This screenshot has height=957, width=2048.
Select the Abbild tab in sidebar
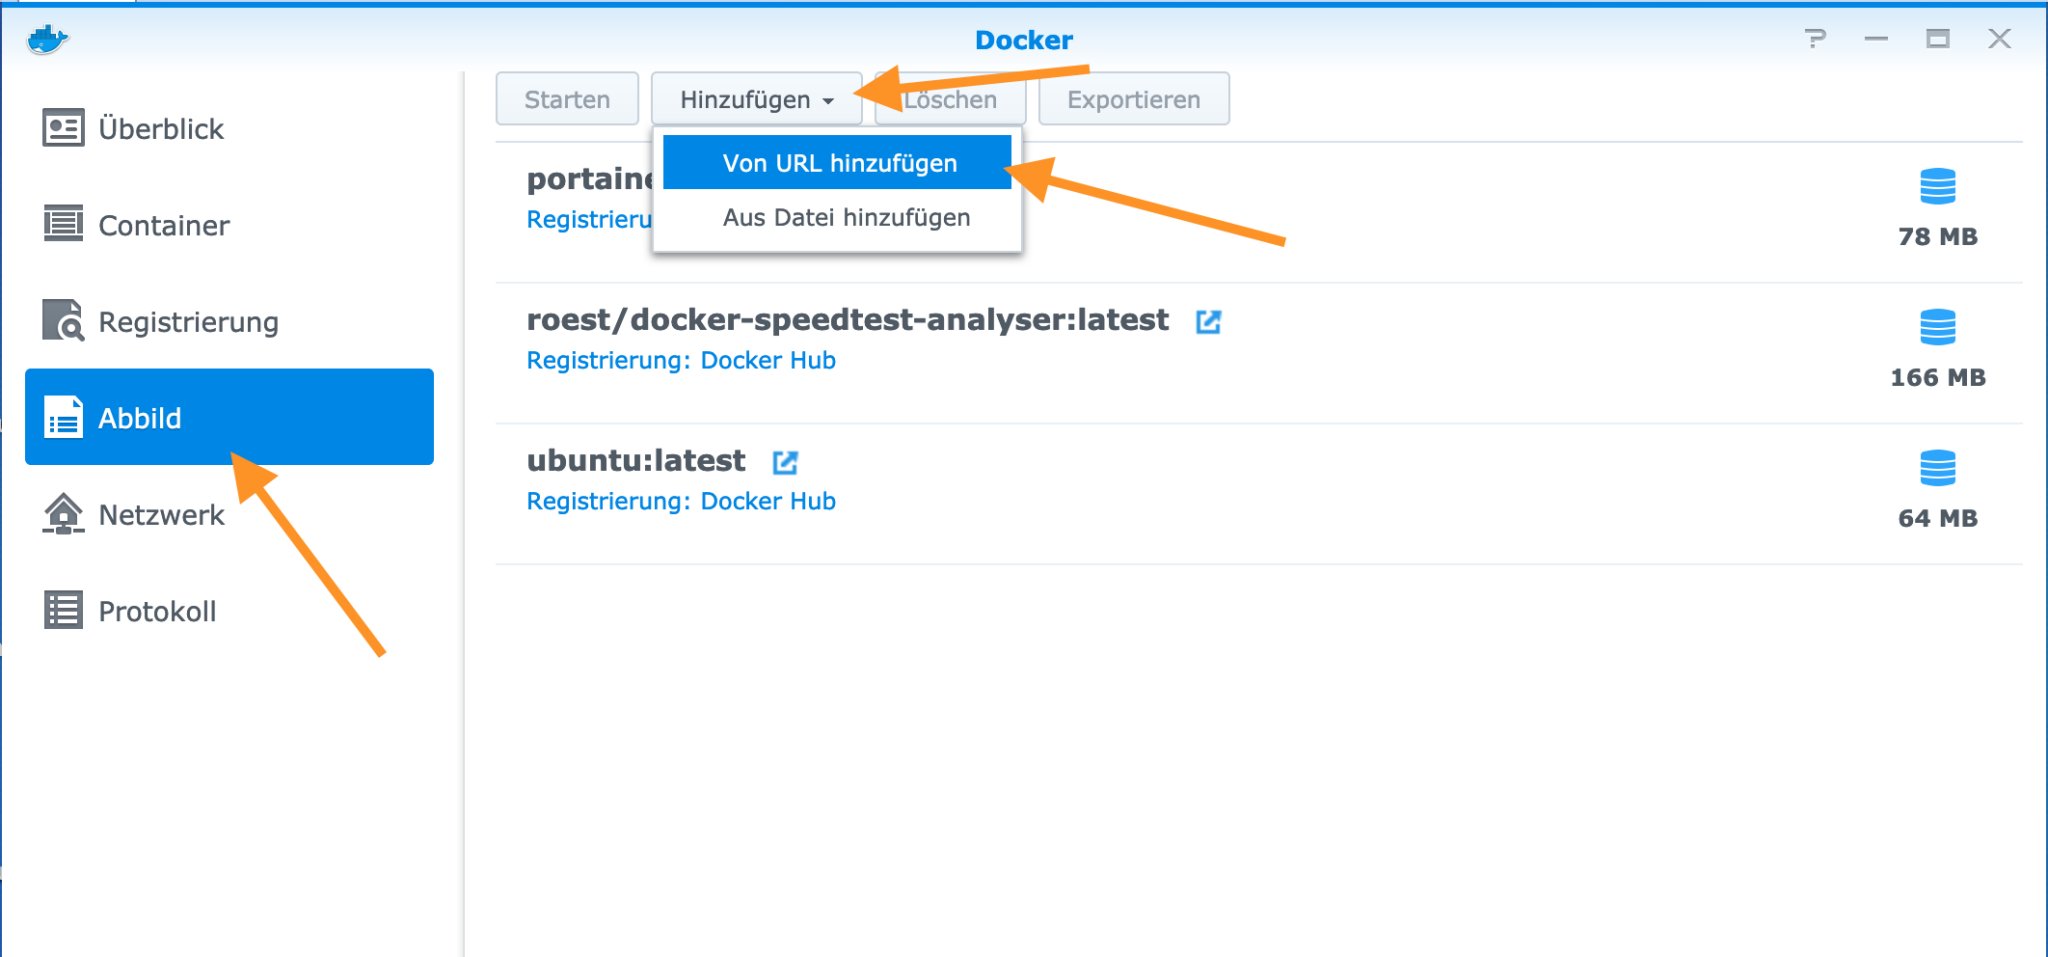pos(229,417)
